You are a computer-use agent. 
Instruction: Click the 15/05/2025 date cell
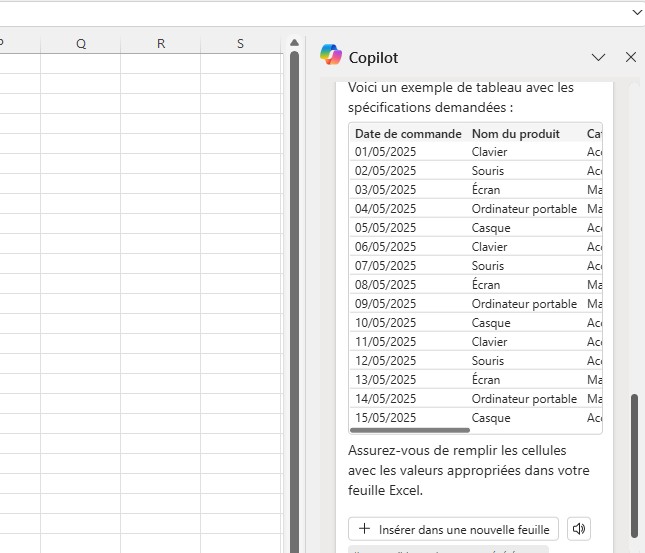coord(385,418)
